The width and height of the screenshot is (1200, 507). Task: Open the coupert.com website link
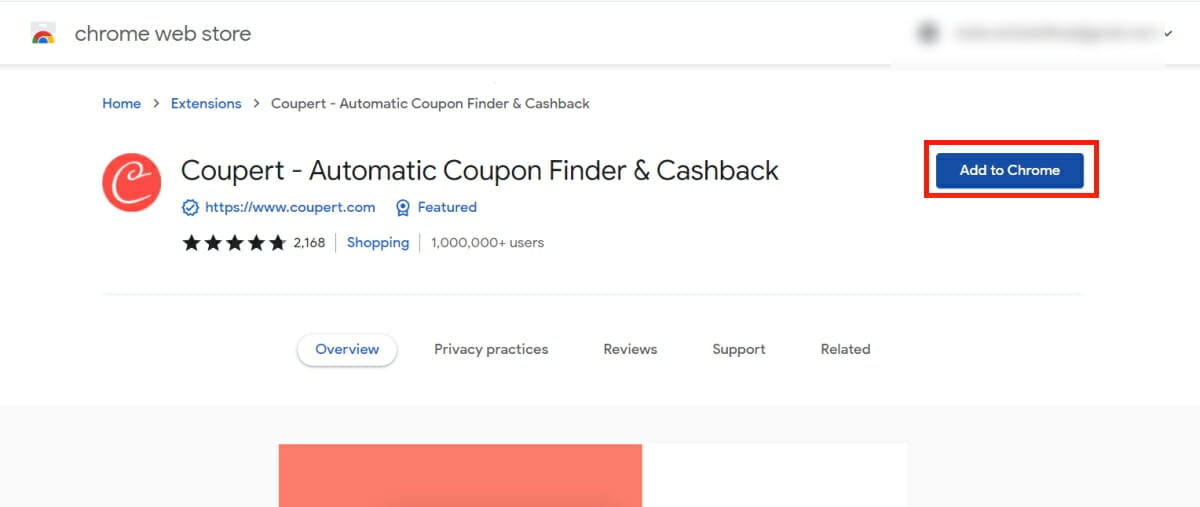[290, 208]
